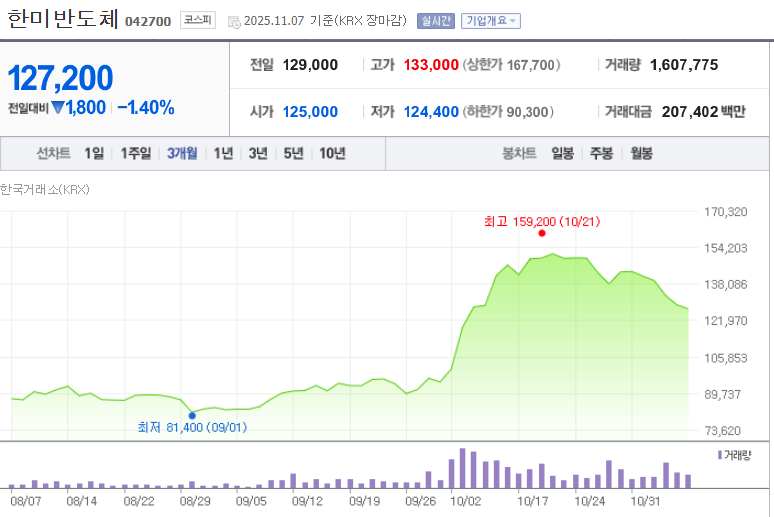Click the 전일 value 129,000

click(310, 65)
